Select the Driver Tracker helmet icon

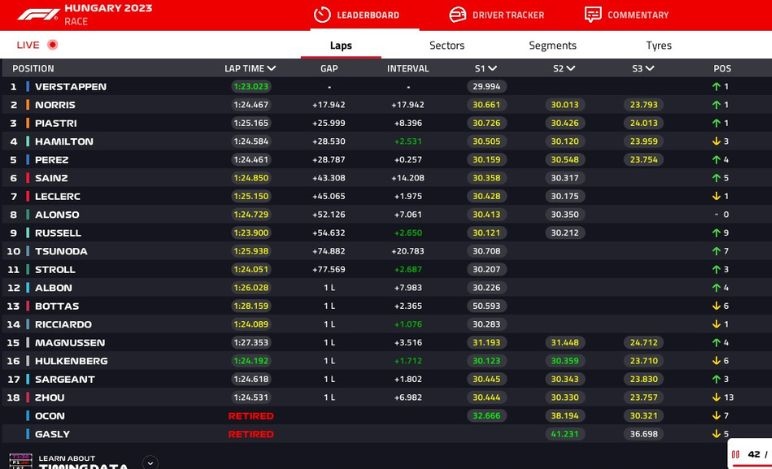pos(457,15)
